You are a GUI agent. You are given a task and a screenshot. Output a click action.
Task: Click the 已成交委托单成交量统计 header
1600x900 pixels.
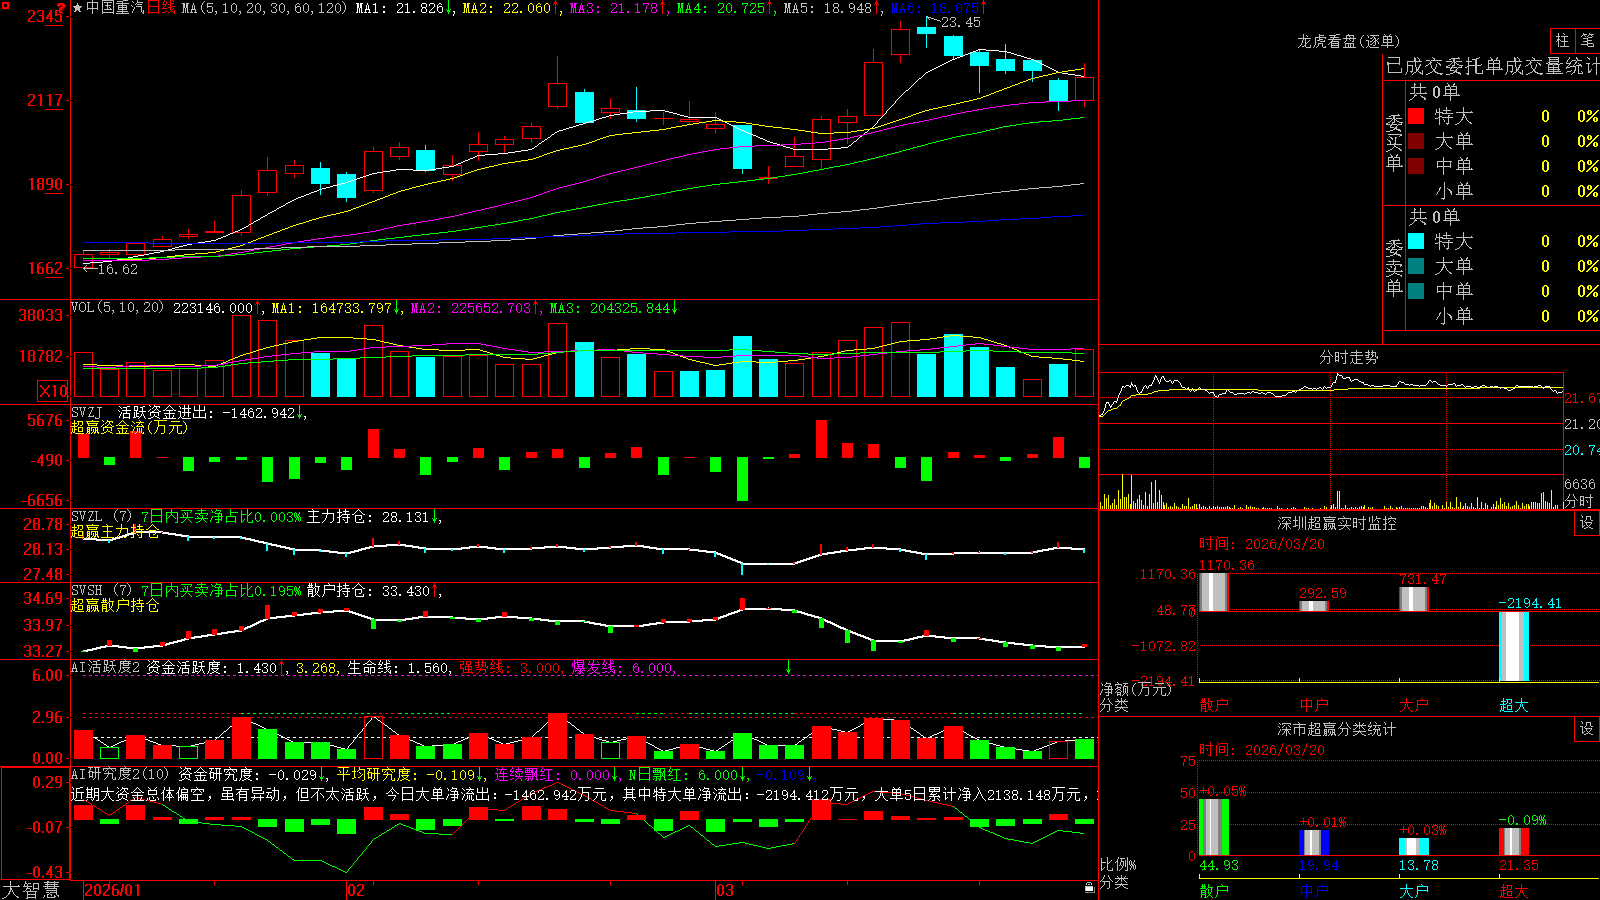1492,66
